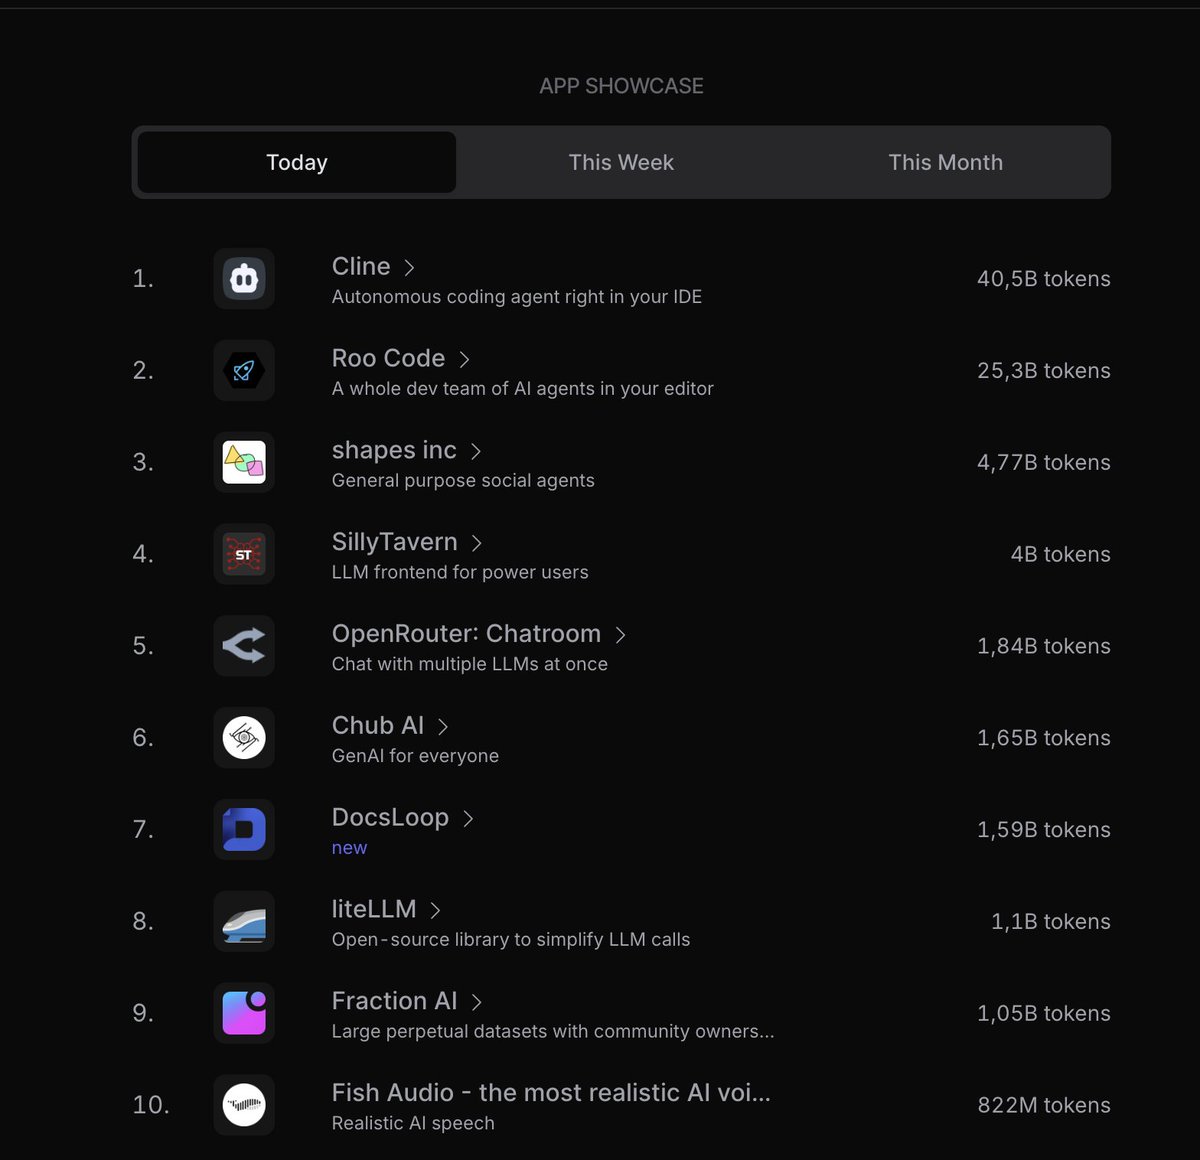This screenshot has height=1160, width=1200.
Task: Expand chevron next to OpenRouter: Chatroom
Action: tap(620, 635)
